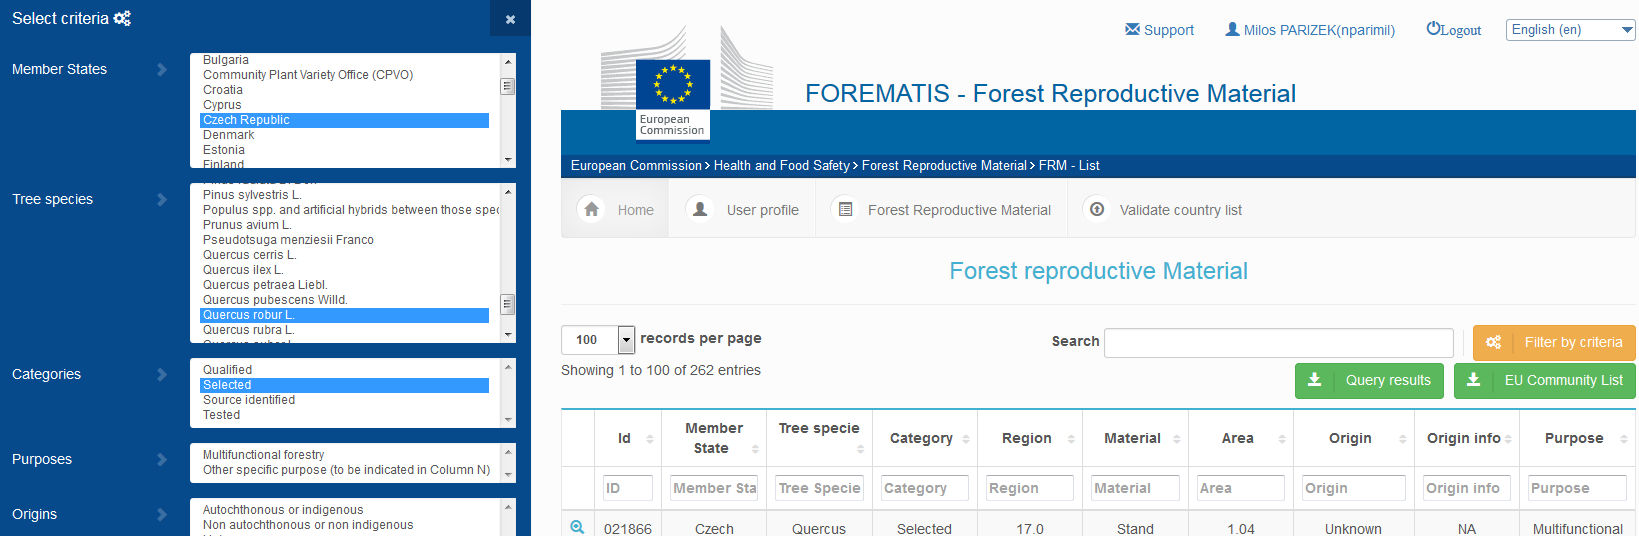The width and height of the screenshot is (1639, 536).
Task: Select Selected in Categories list
Action: click(x=344, y=385)
